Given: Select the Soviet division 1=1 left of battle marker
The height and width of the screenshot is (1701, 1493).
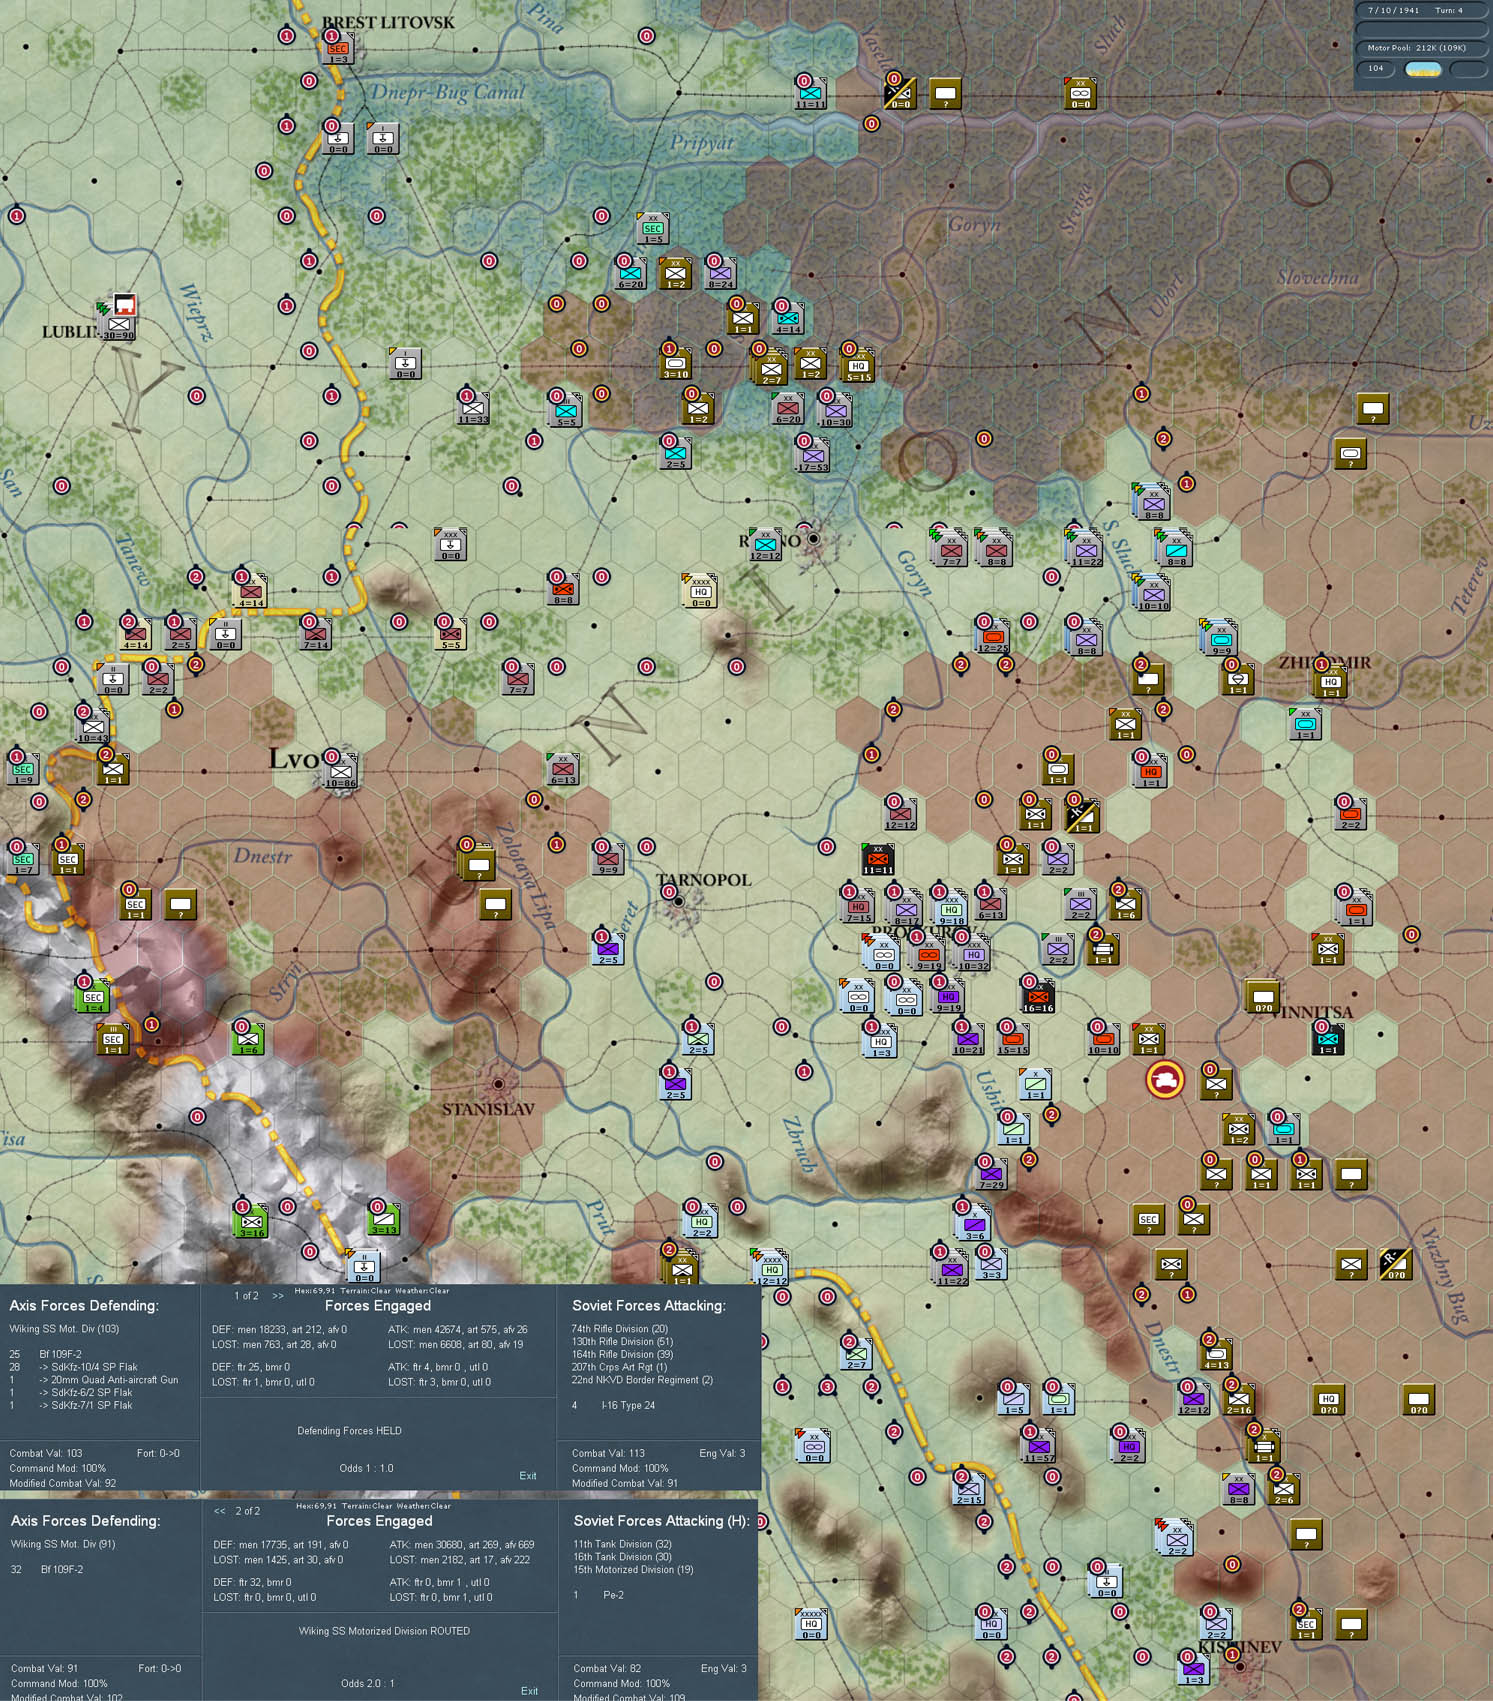Looking at the screenshot, I should point(1148,1041).
